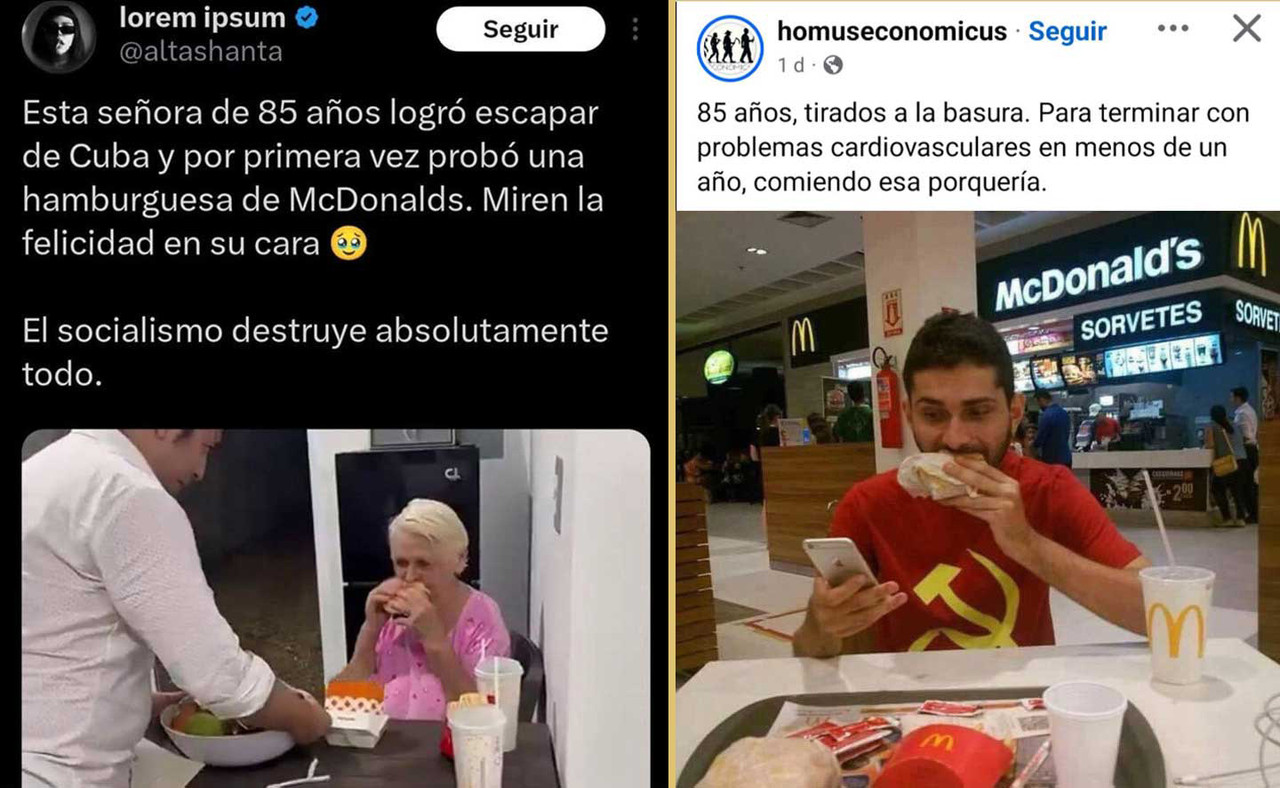
Task: Close the Facebook post with the X
Action: tap(1246, 28)
